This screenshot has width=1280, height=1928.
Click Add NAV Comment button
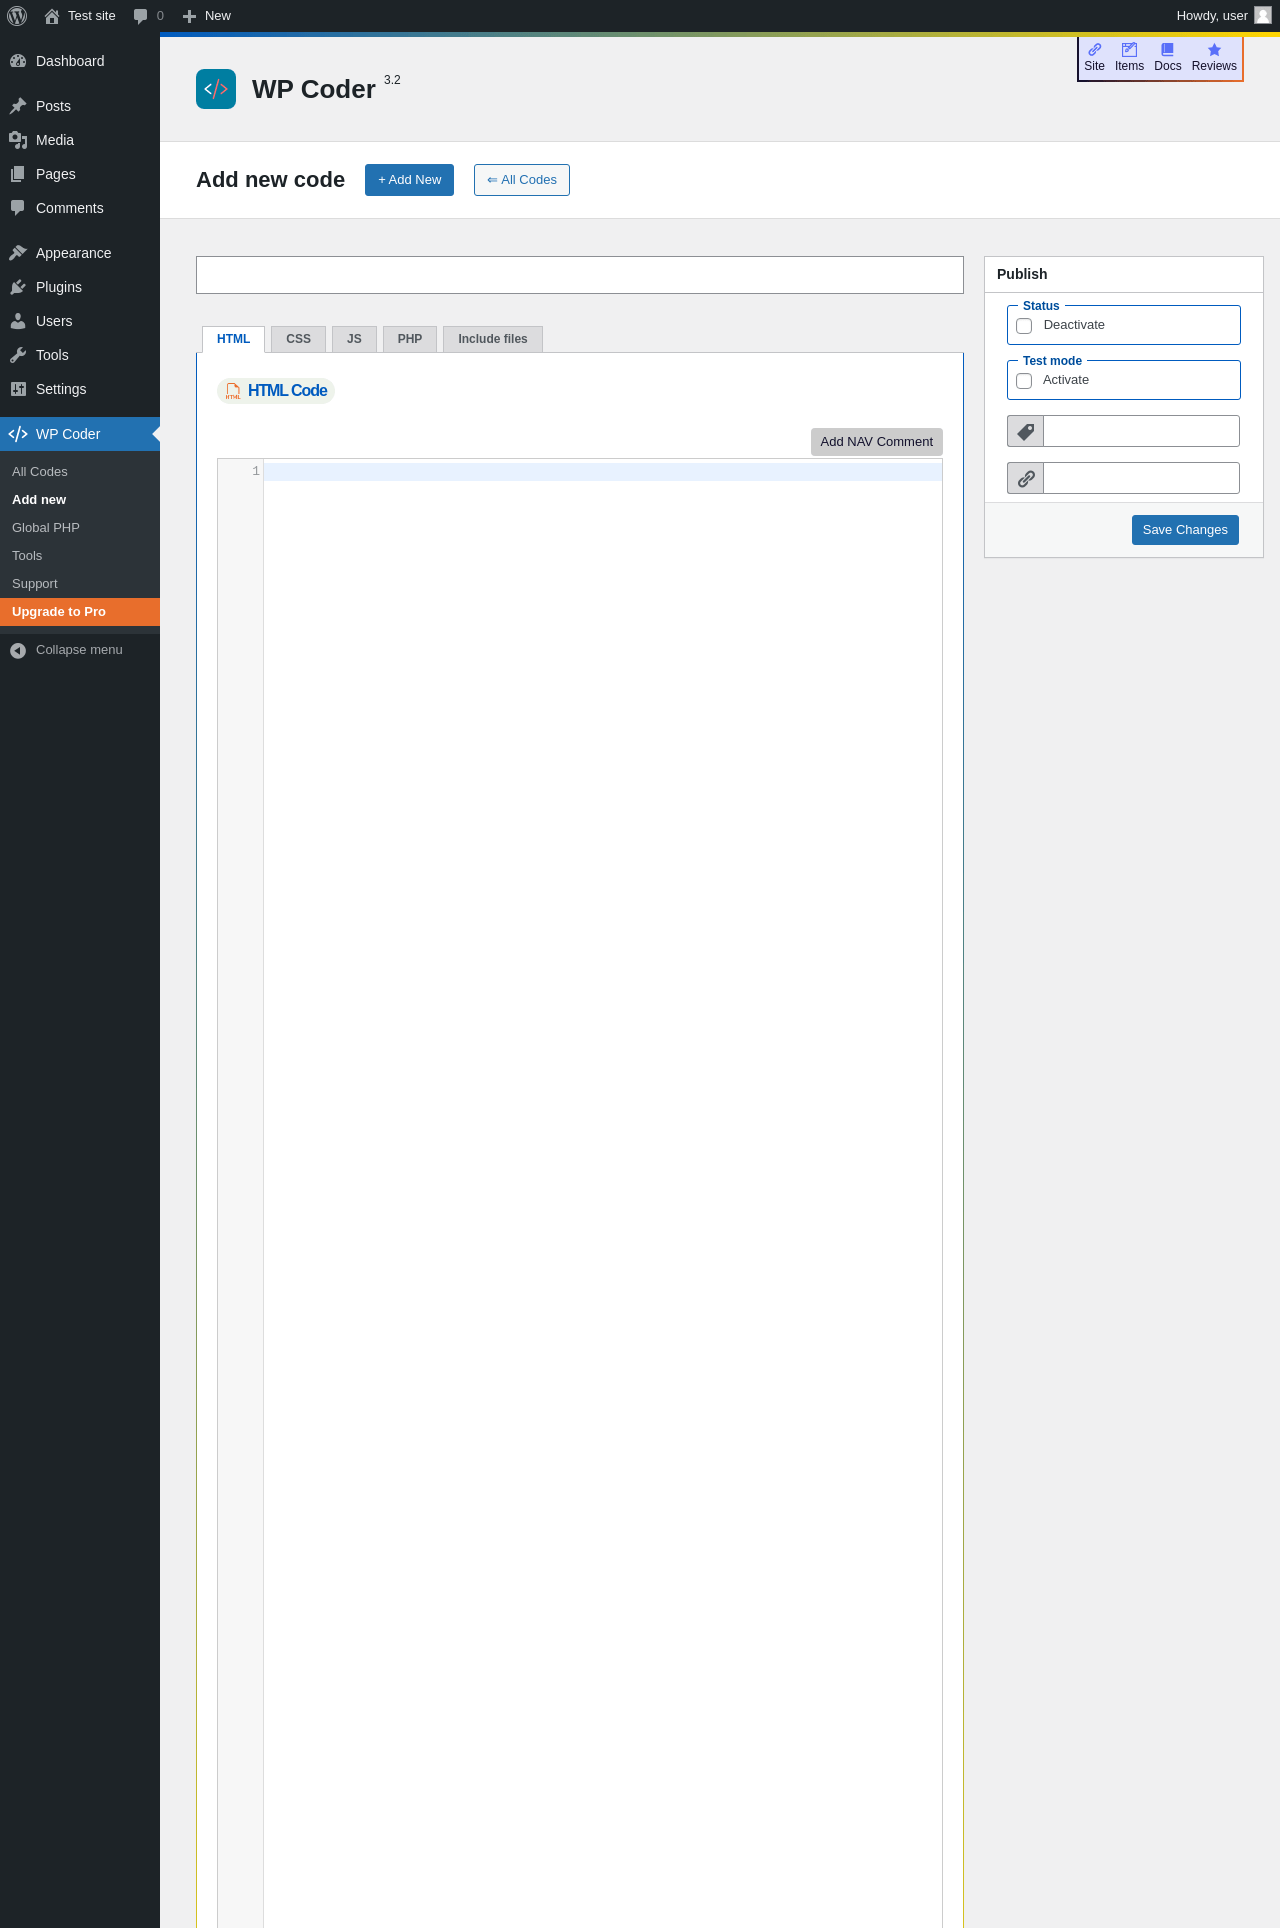tap(876, 442)
